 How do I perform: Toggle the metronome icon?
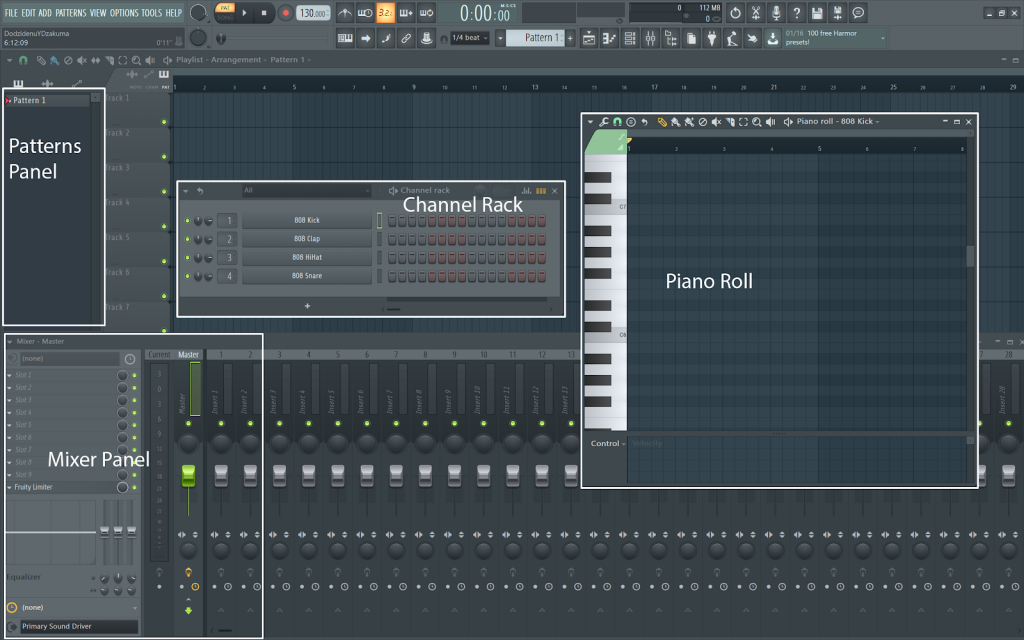[x=345, y=12]
